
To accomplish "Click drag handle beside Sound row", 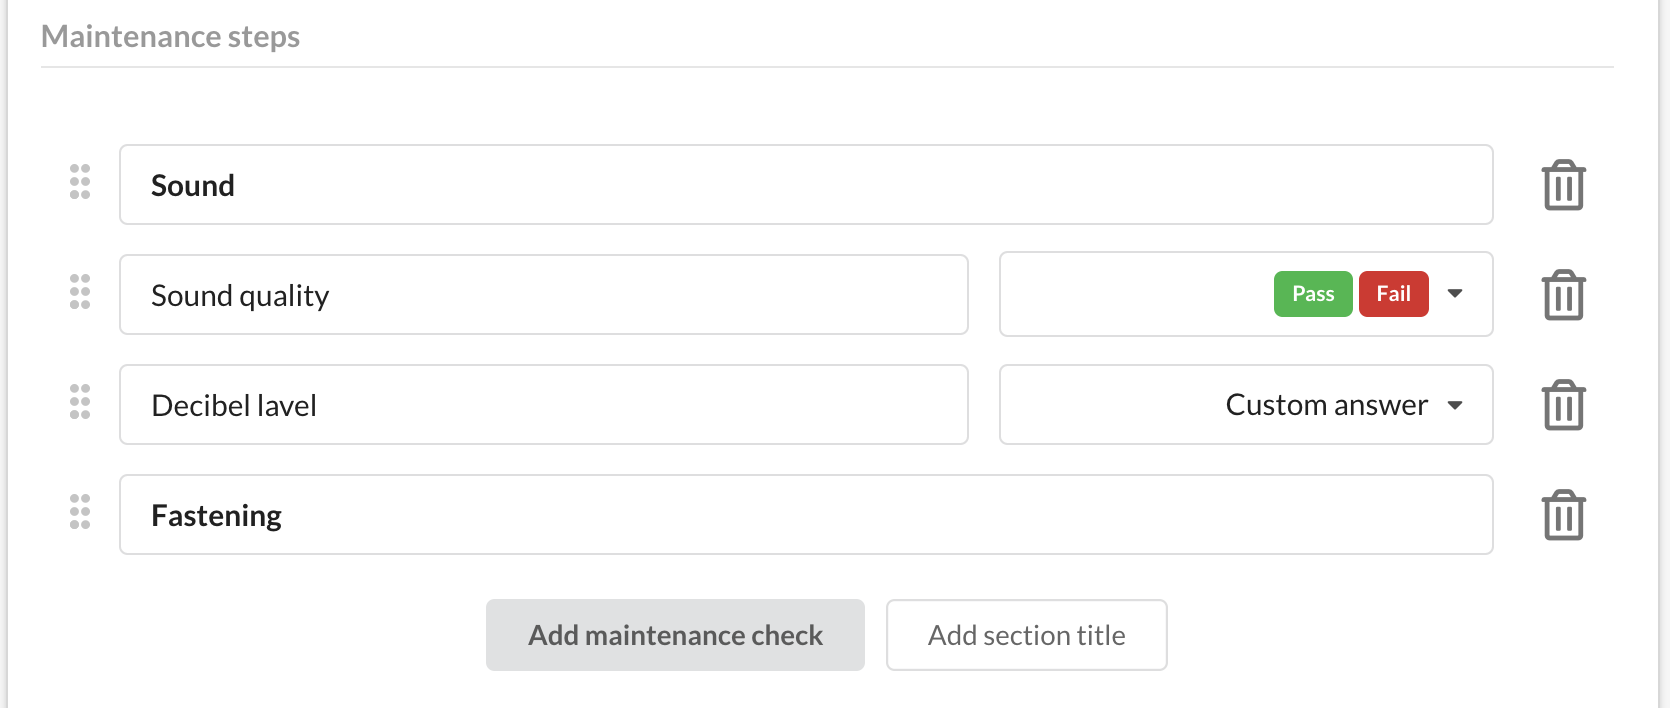I will click(x=80, y=182).
